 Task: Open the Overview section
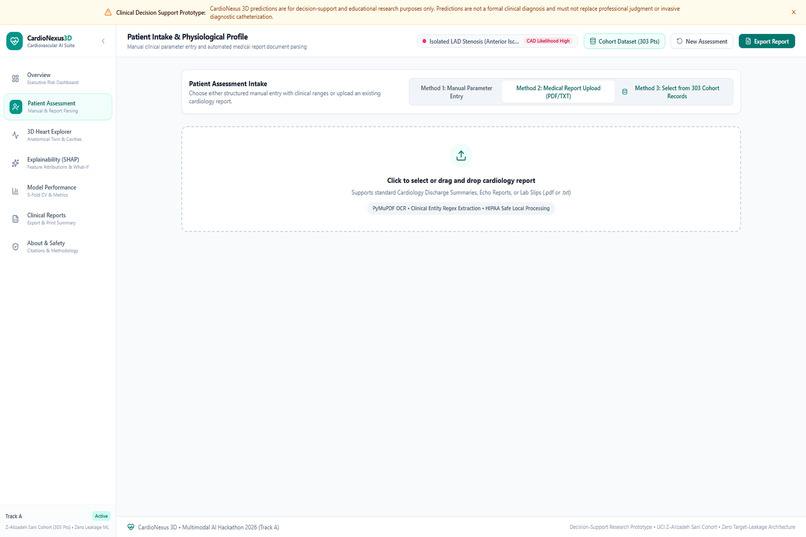58,79
